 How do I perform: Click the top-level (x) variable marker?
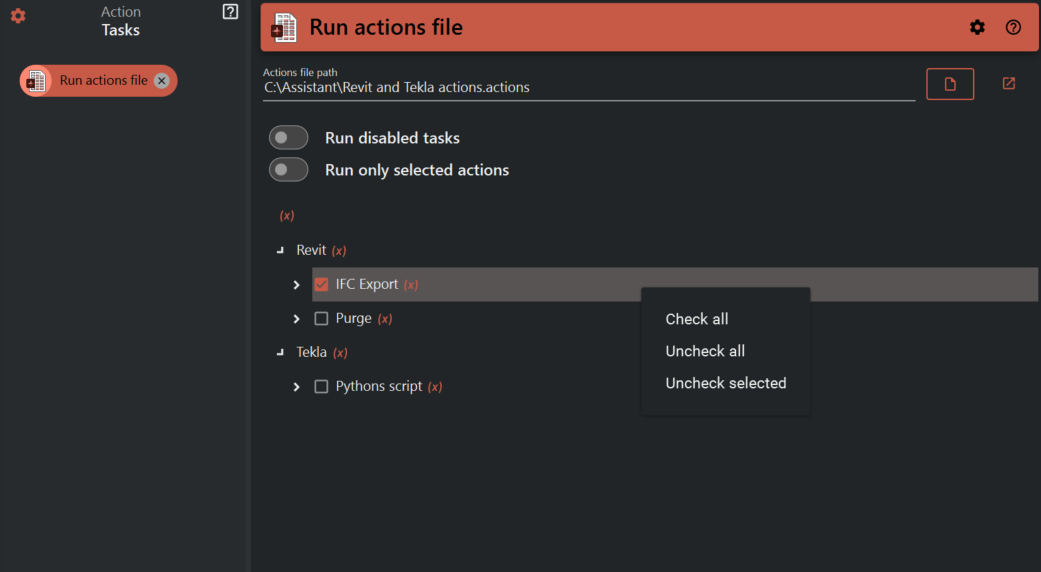pyautogui.click(x=287, y=216)
